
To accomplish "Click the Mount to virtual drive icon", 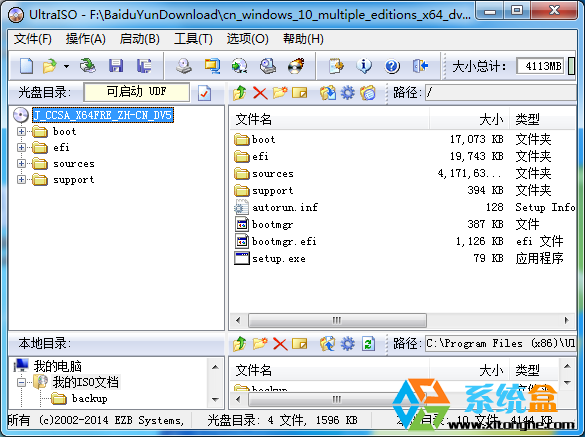I will click(x=268, y=66).
